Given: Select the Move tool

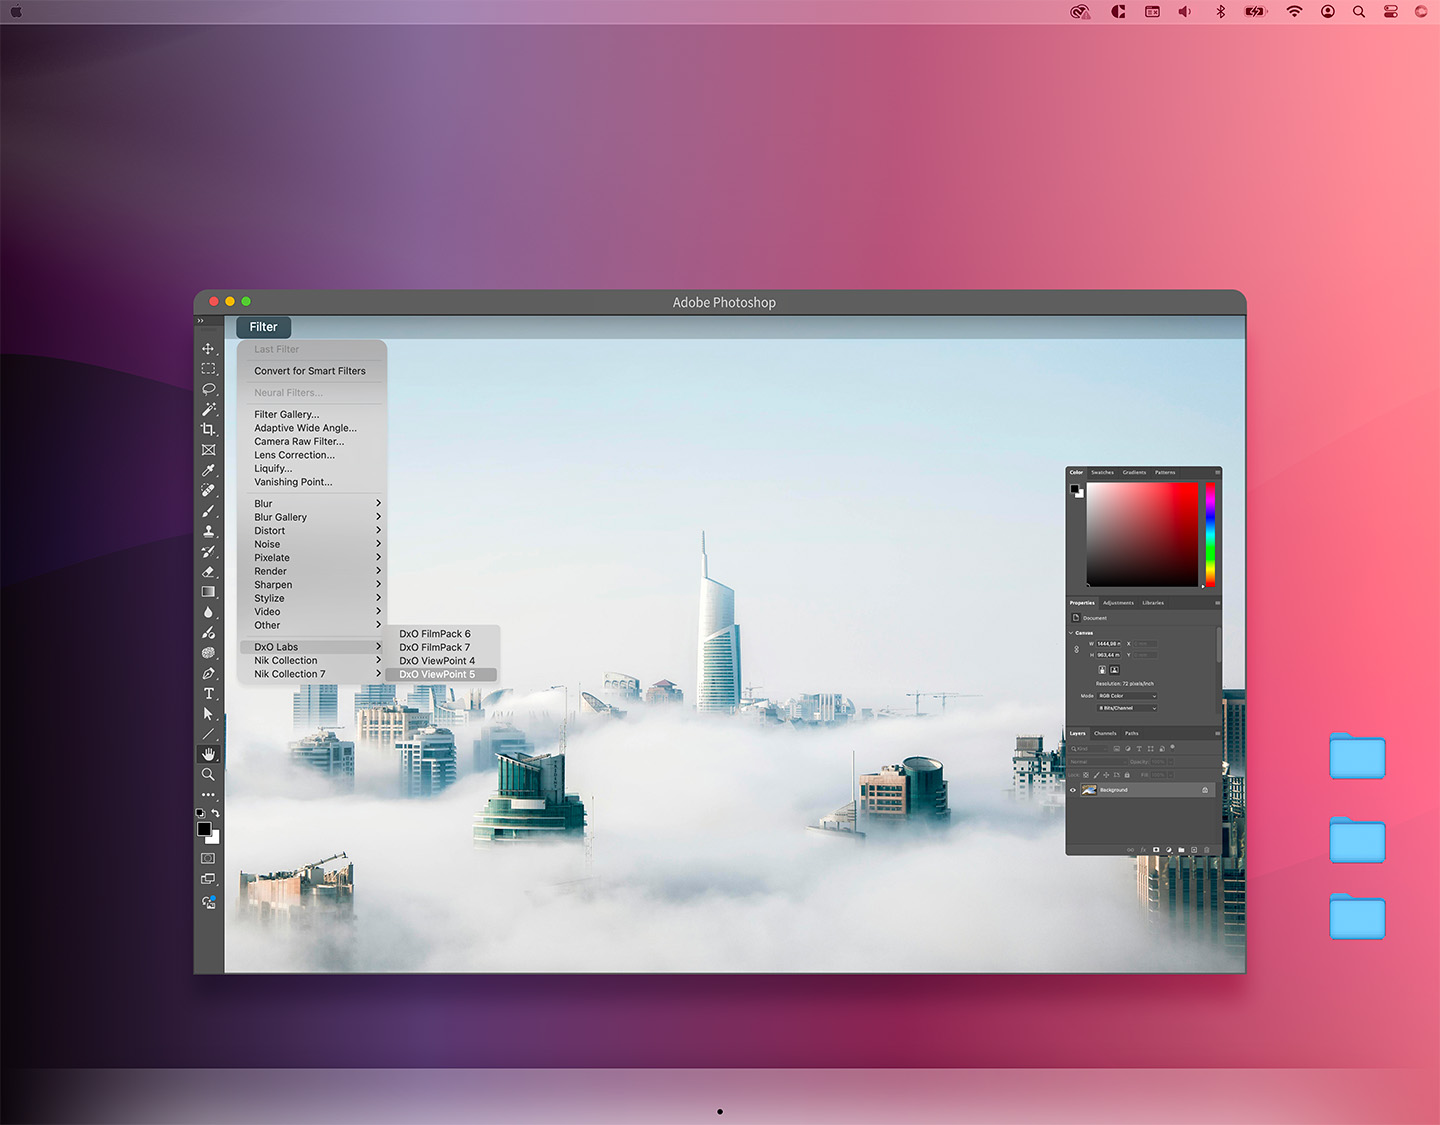Looking at the screenshot, I should coord(208,349).
